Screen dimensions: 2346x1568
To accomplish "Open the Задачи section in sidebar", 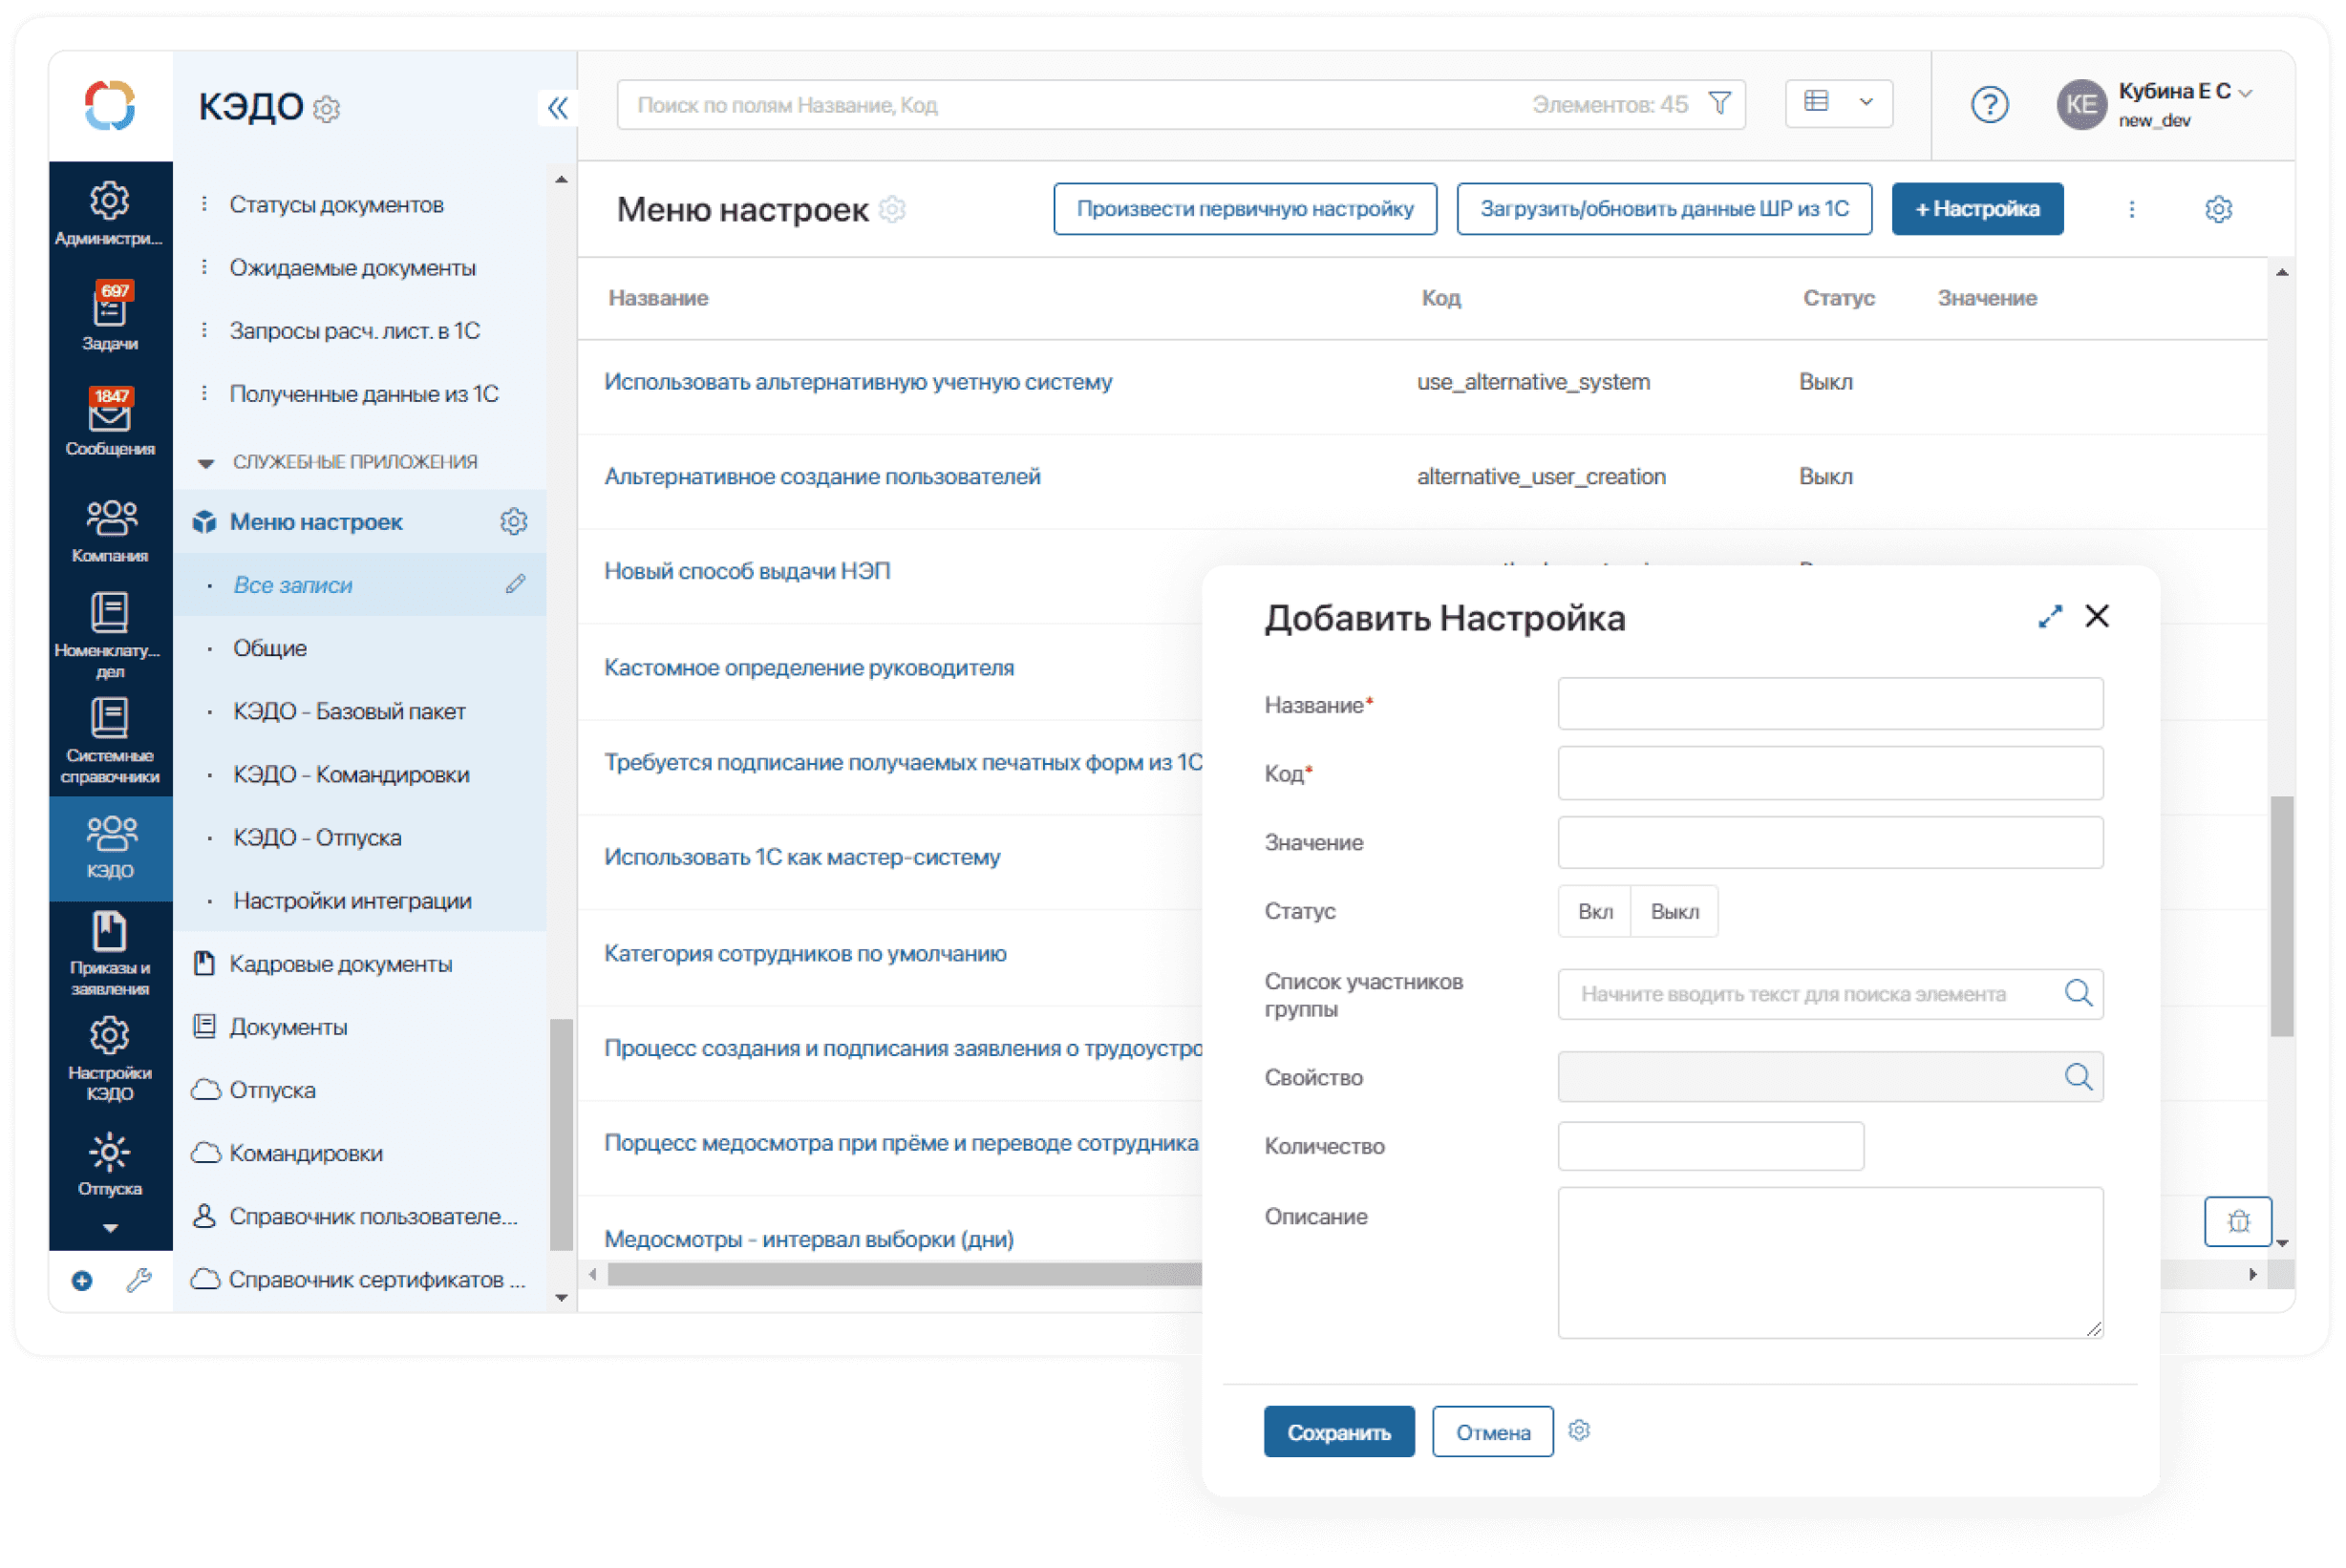I will 109,316.
